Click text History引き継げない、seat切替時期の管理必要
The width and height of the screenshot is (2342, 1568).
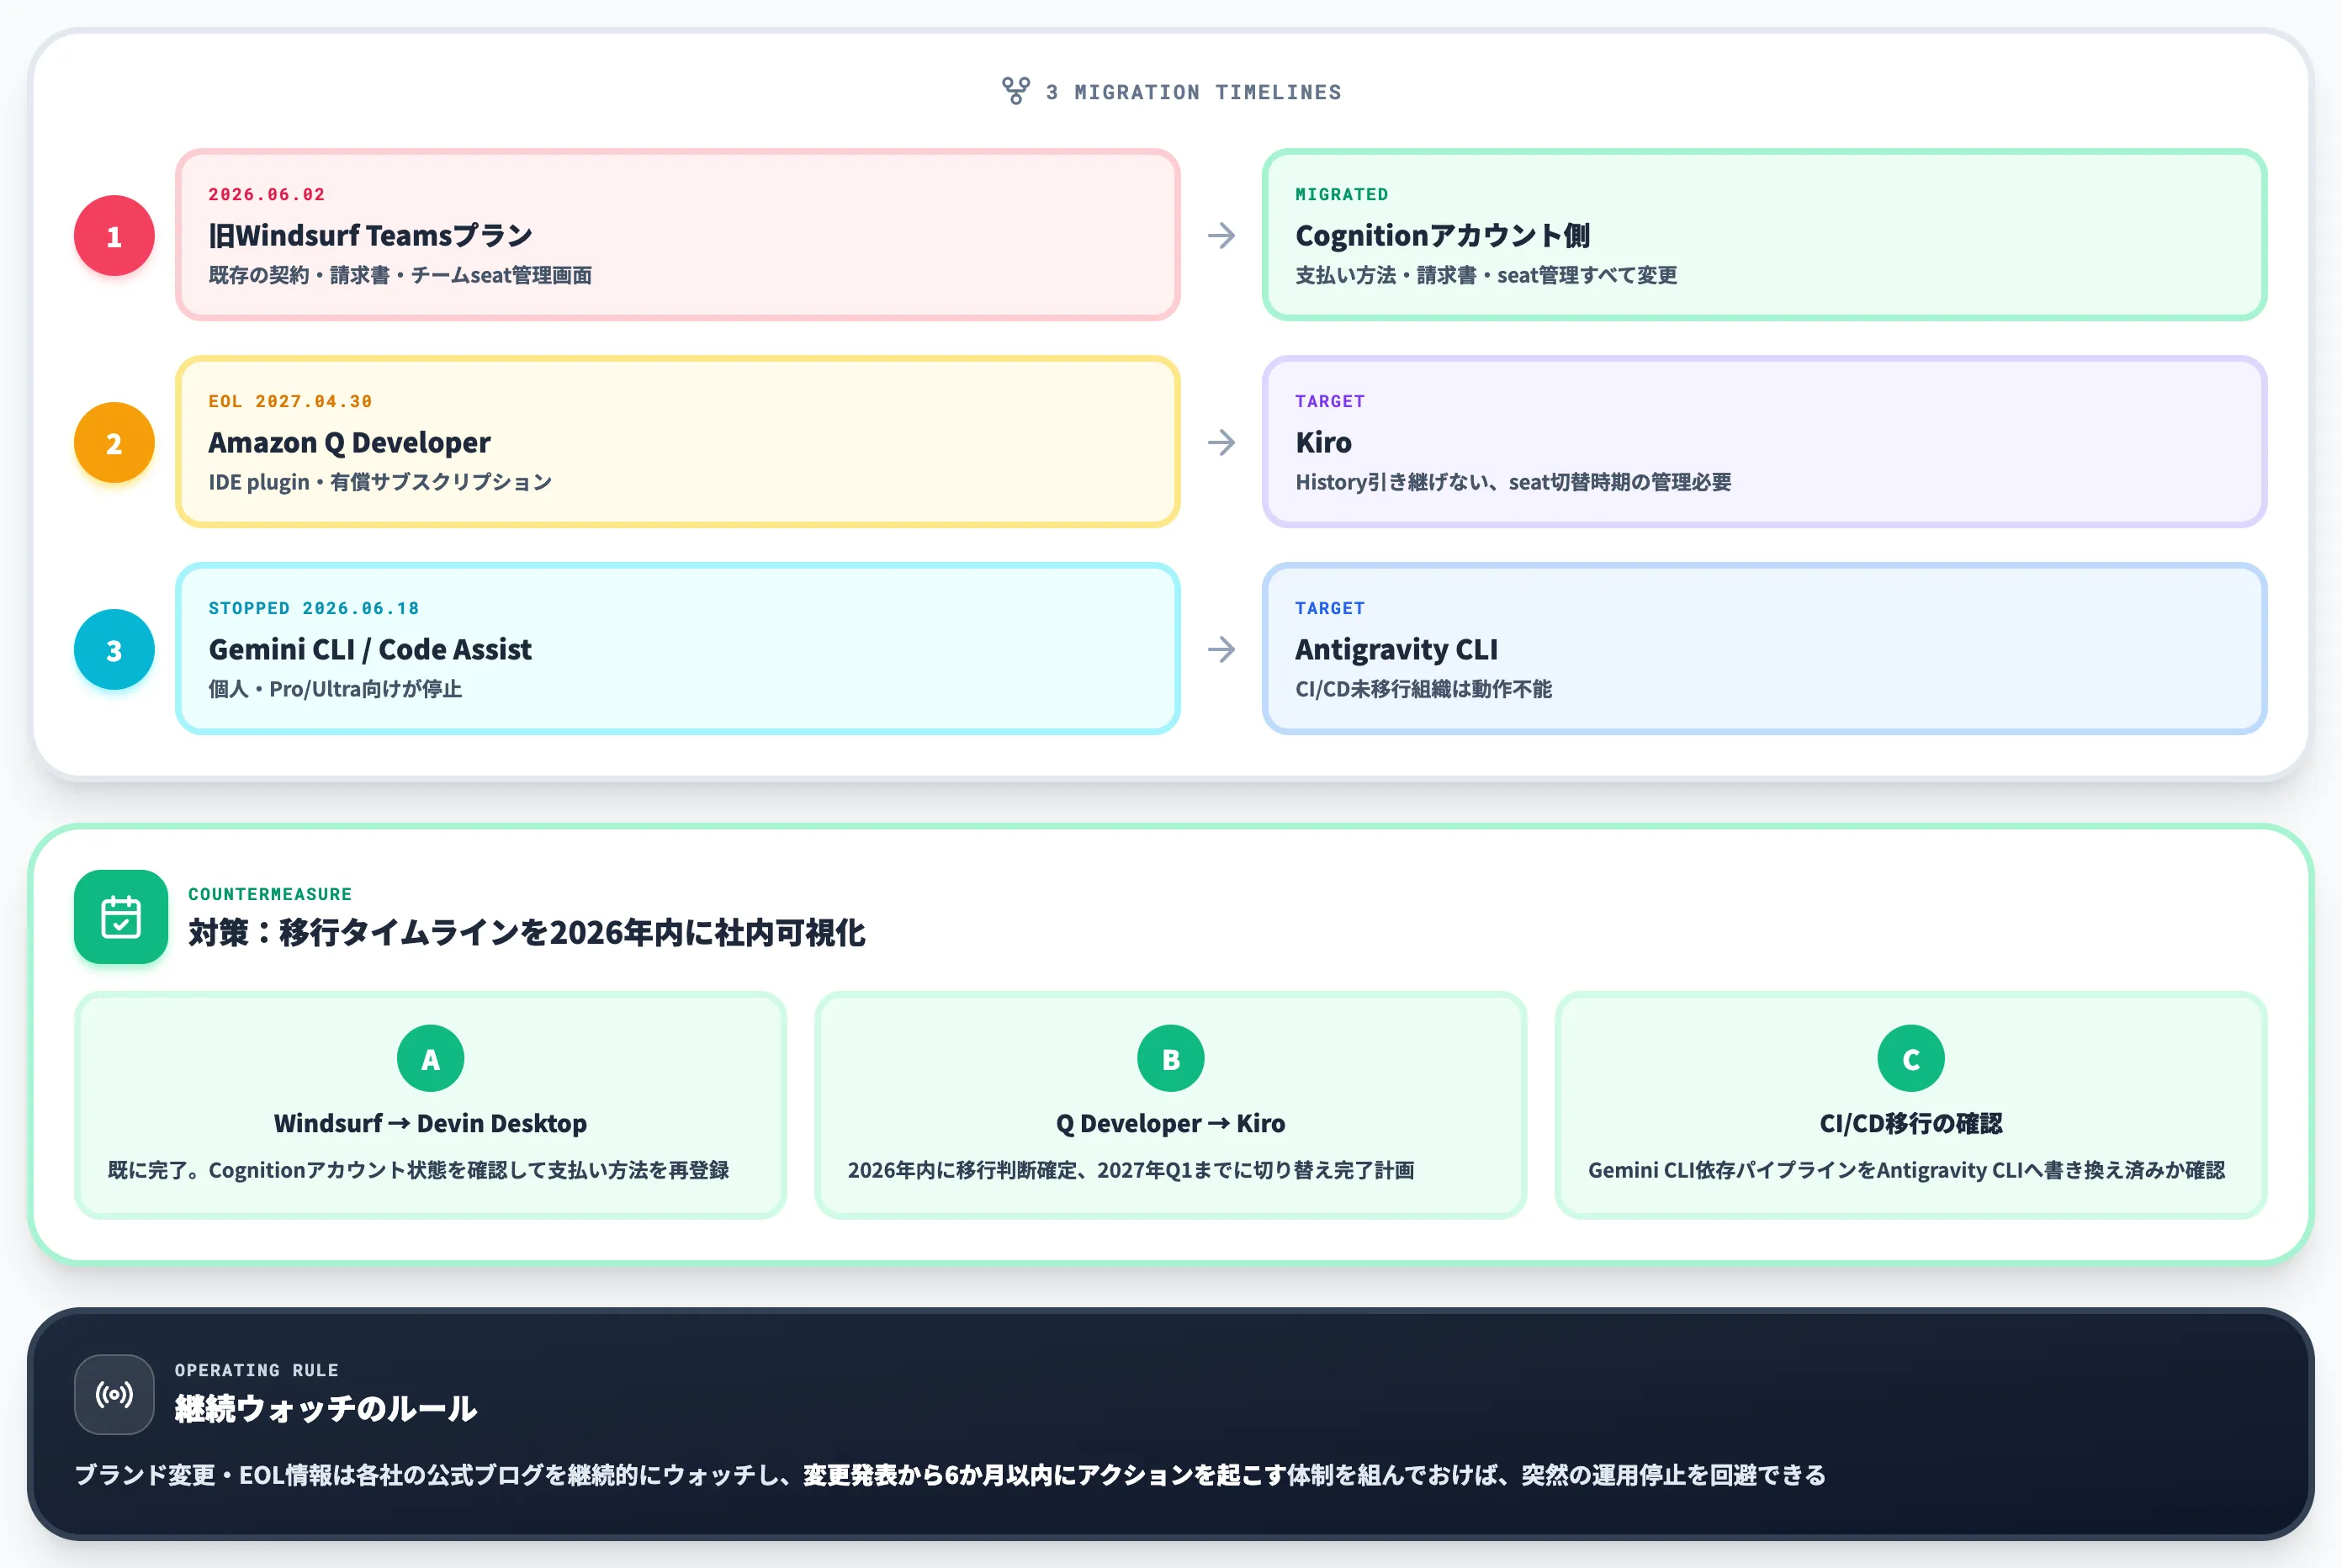(x=1513, y=482)
